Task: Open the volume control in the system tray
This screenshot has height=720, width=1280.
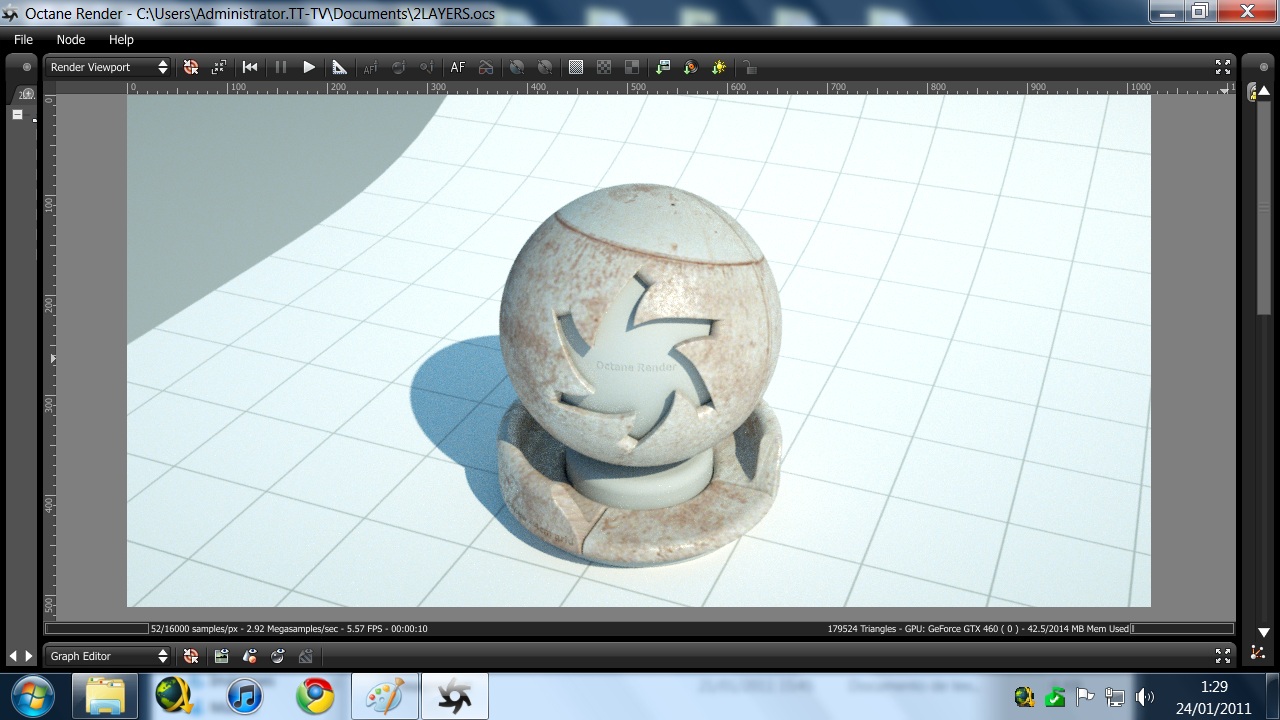Action: 1145,697
